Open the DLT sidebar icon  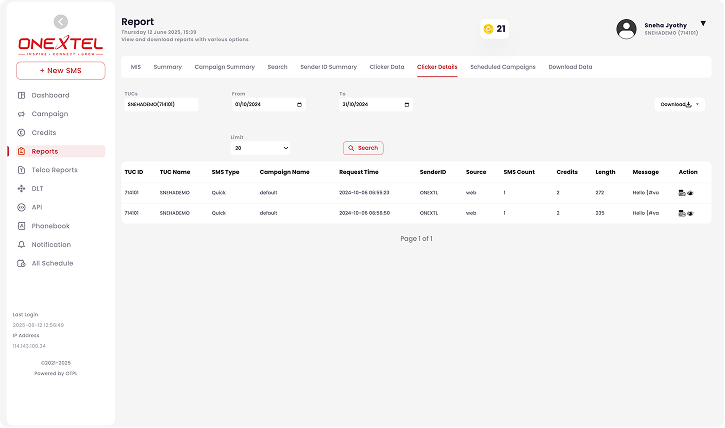click(22, 188)
